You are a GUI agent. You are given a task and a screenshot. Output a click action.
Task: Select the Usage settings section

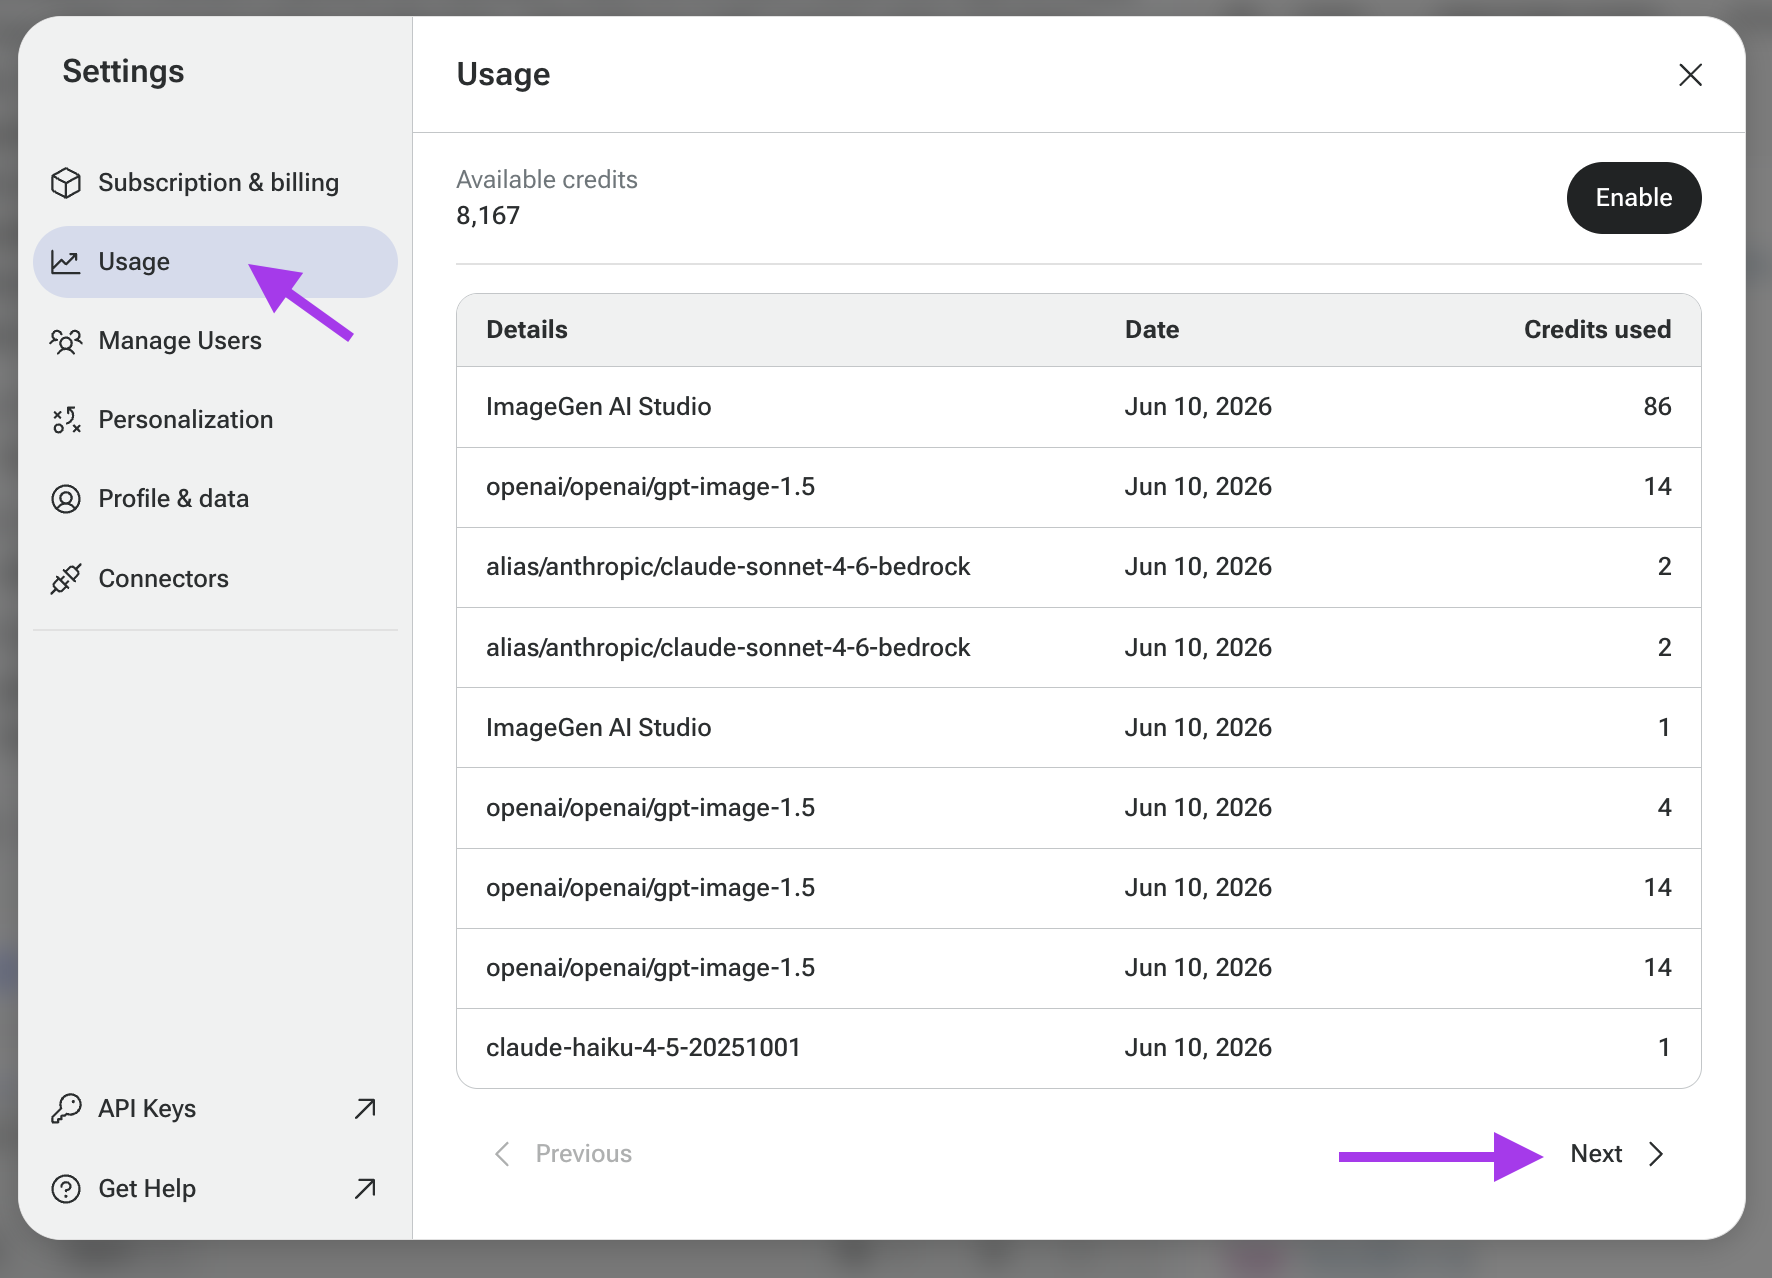[x=215, y=262]
